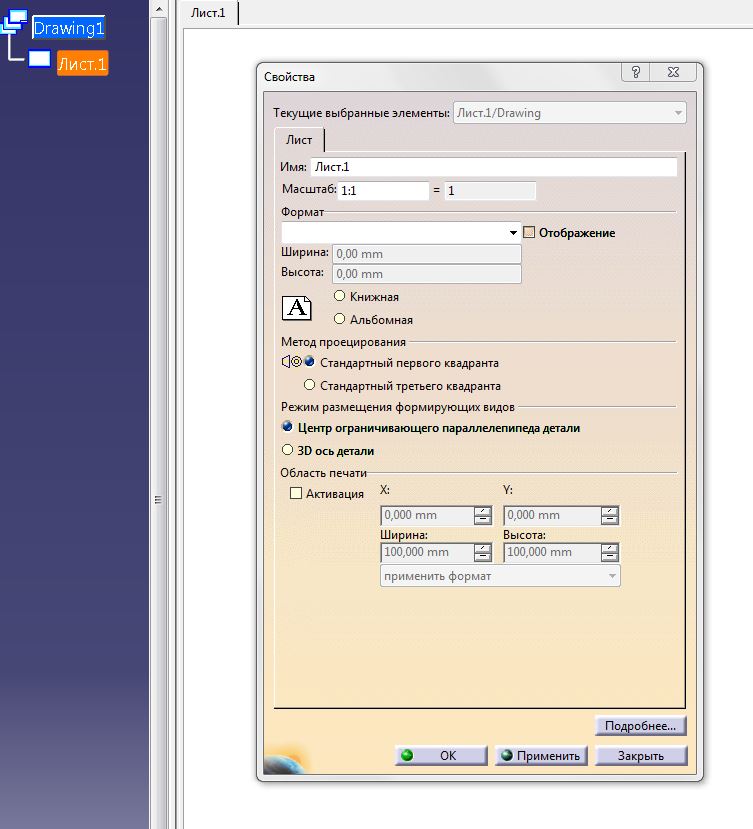Click the format Высота field showing 0,00 mm
This screenshot has width=753, height=829.
click(x=427, y=274)
